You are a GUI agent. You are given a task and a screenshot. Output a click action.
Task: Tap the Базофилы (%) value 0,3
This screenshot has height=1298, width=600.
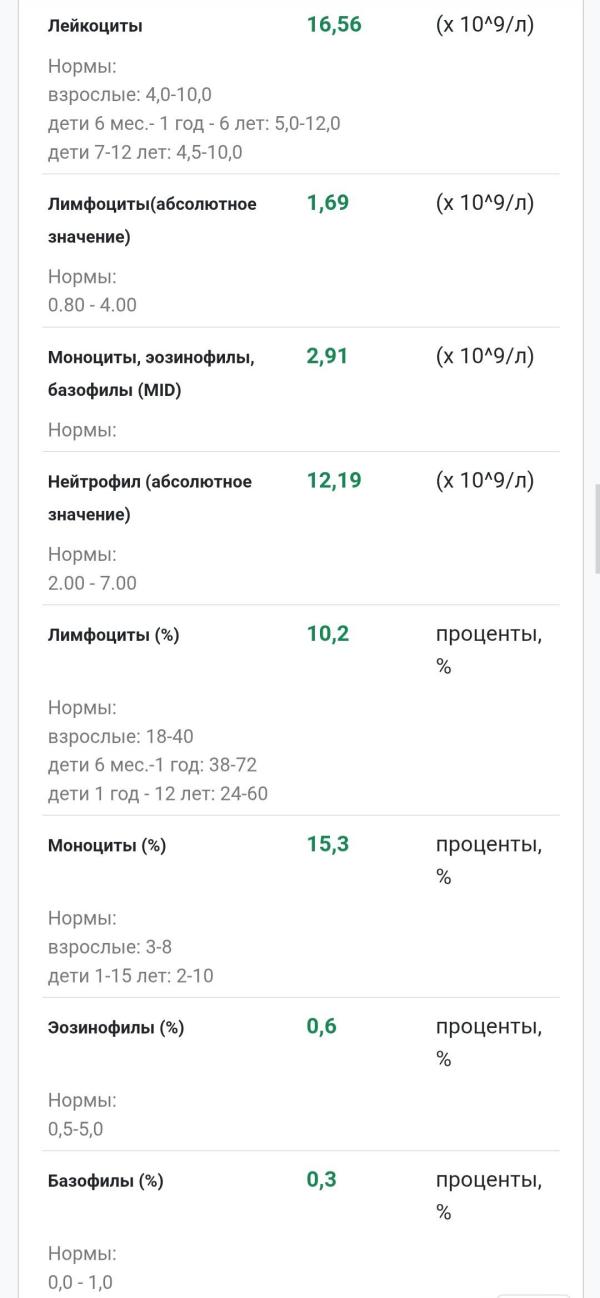point(322,1179)
